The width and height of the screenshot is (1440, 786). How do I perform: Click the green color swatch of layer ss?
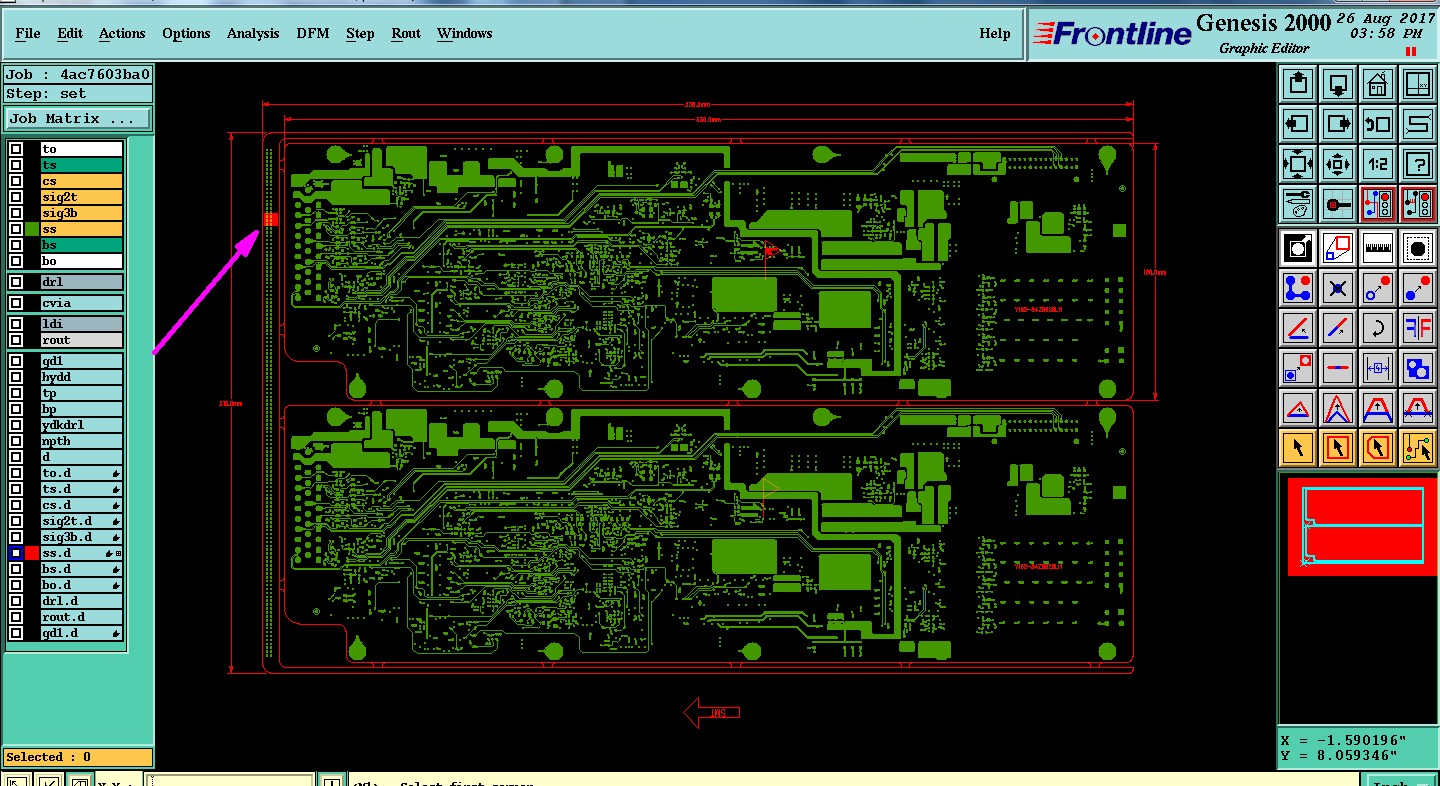point(32,229)
